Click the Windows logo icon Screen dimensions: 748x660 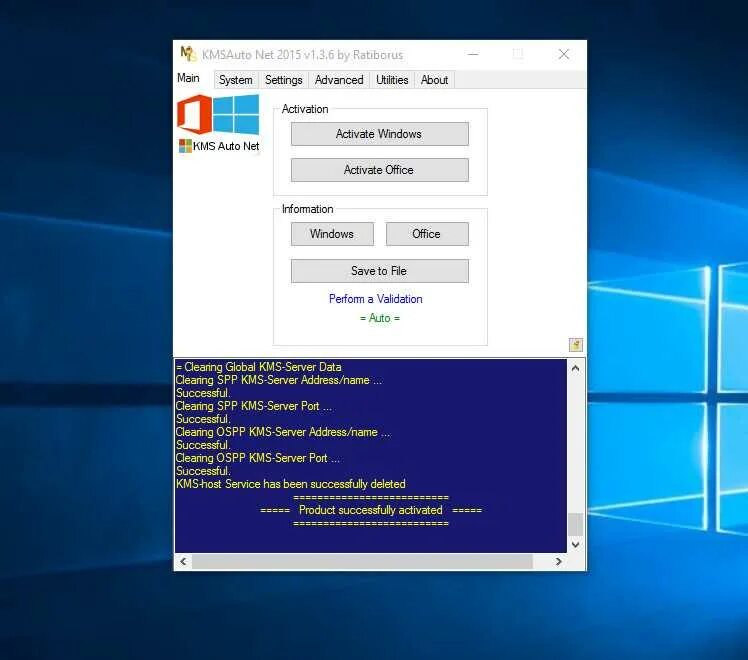click(236, 114)
